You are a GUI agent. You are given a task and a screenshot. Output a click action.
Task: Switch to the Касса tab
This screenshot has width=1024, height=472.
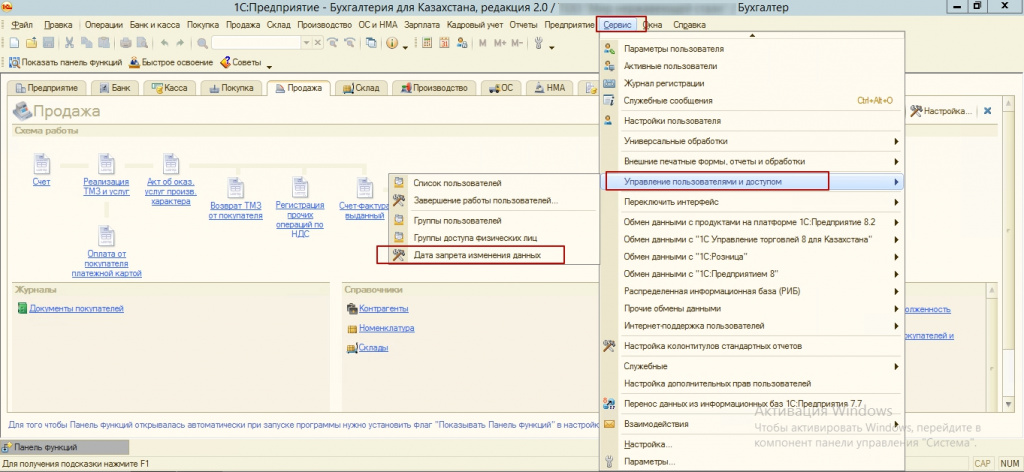(169, 88)
